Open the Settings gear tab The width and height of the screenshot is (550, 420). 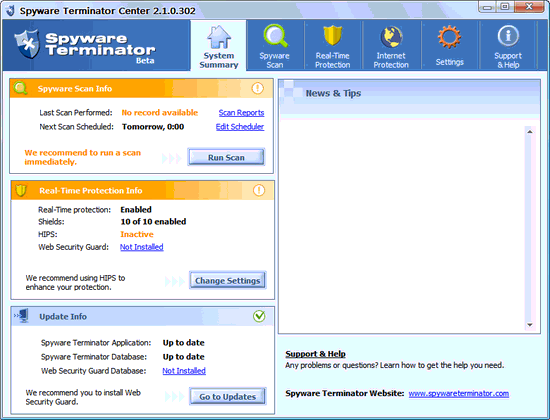pos(450,46)
